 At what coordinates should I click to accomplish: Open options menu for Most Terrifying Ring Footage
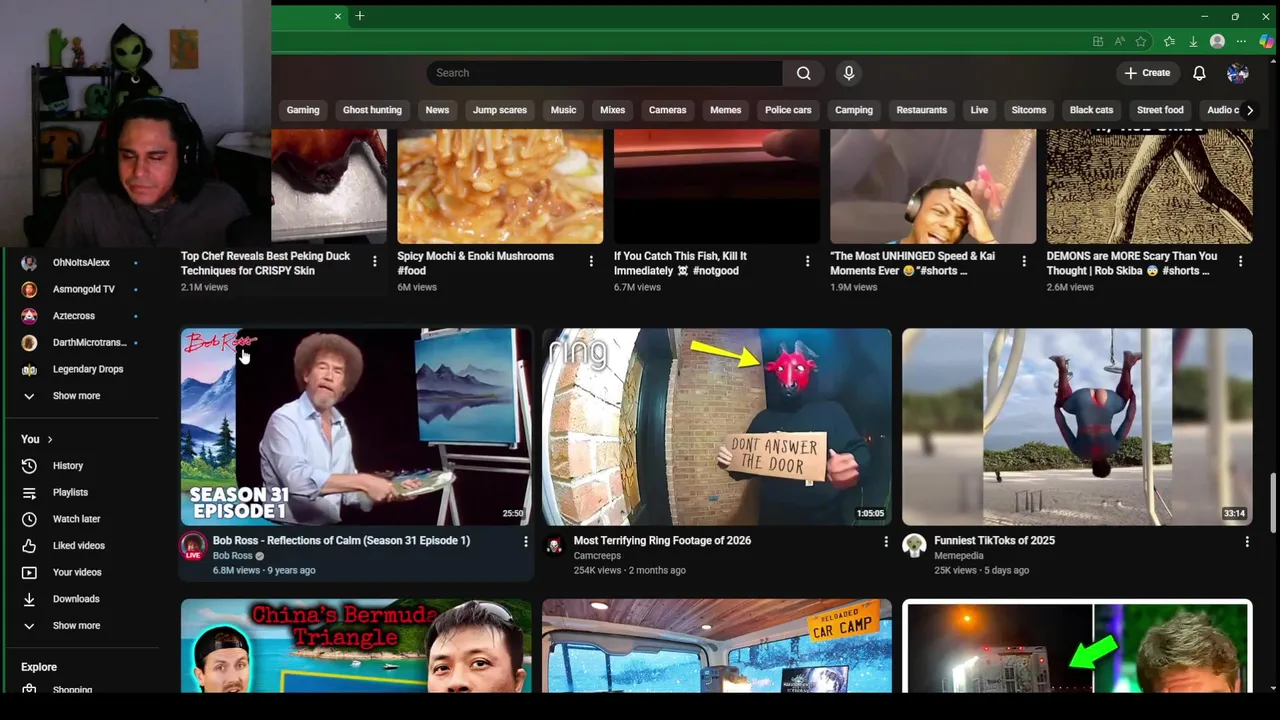click(885, 541)
